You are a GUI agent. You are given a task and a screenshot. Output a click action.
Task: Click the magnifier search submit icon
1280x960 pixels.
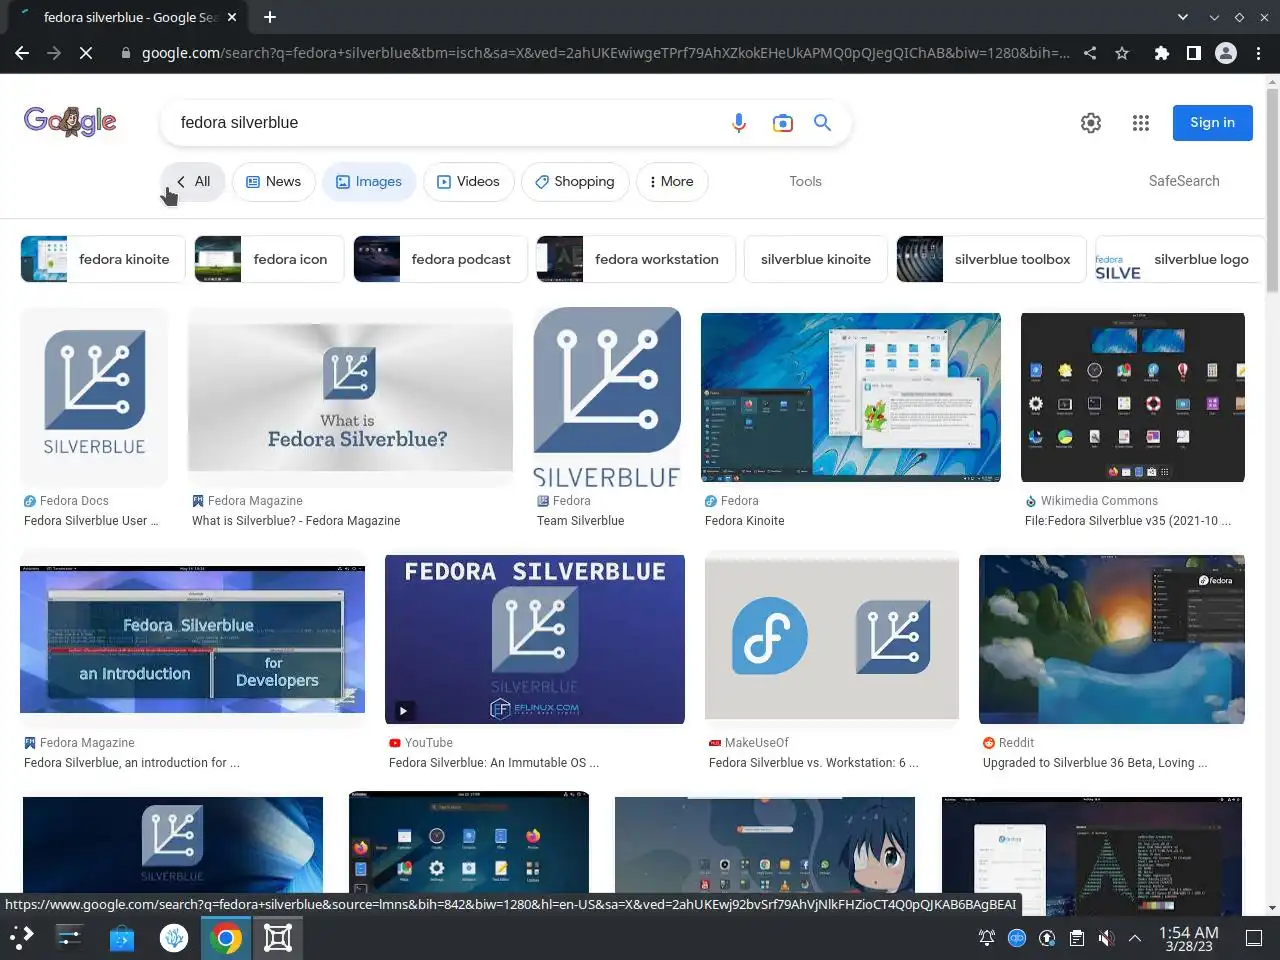(823, 122)
